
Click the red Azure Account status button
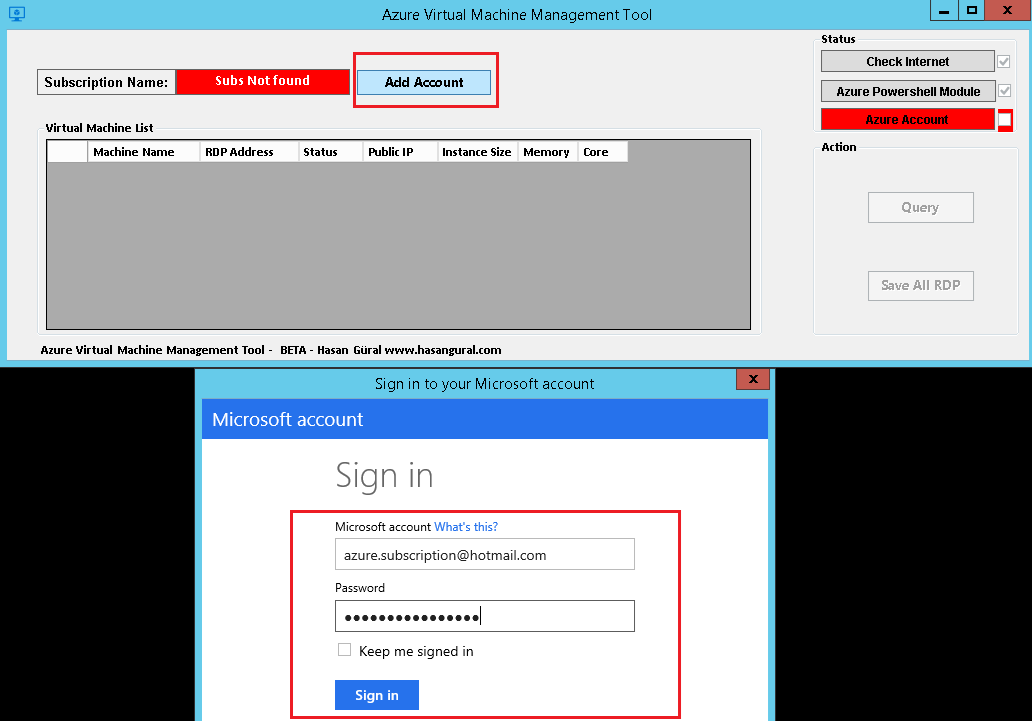[907, 120]
